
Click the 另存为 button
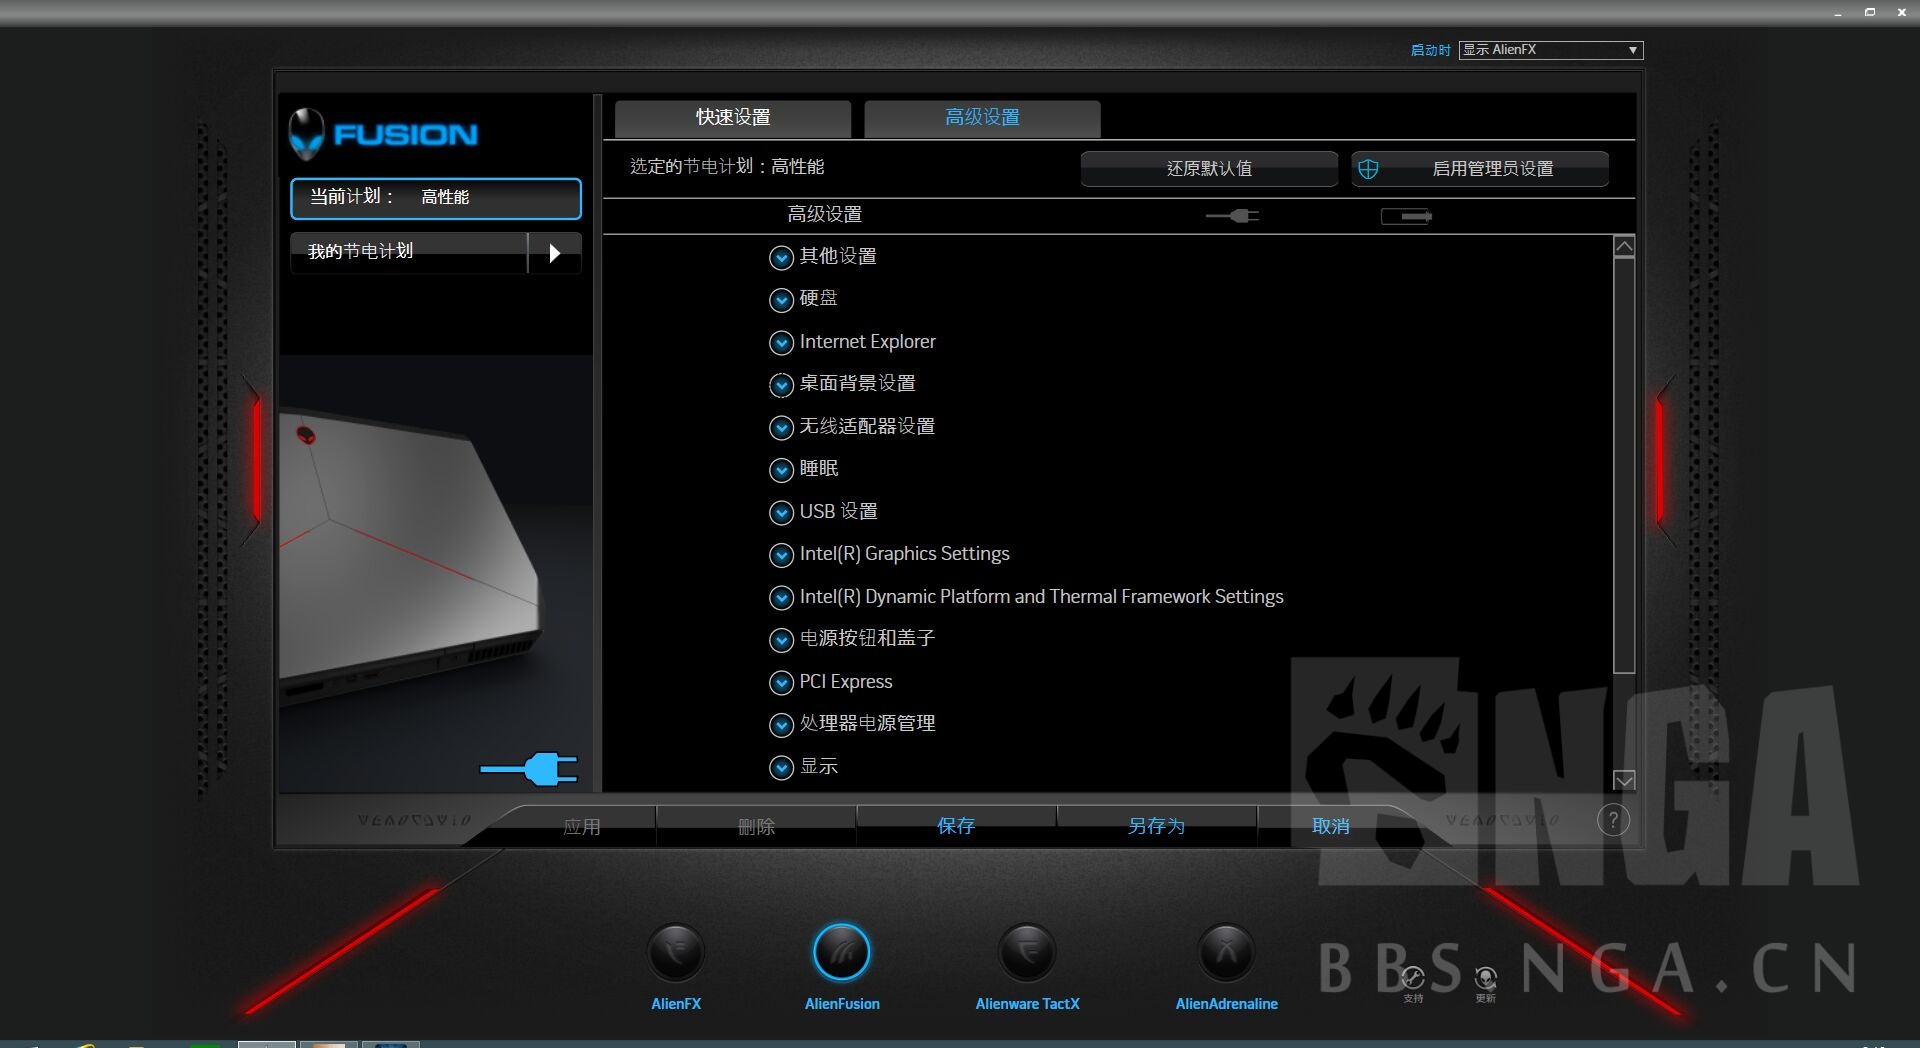point(1158,825)
